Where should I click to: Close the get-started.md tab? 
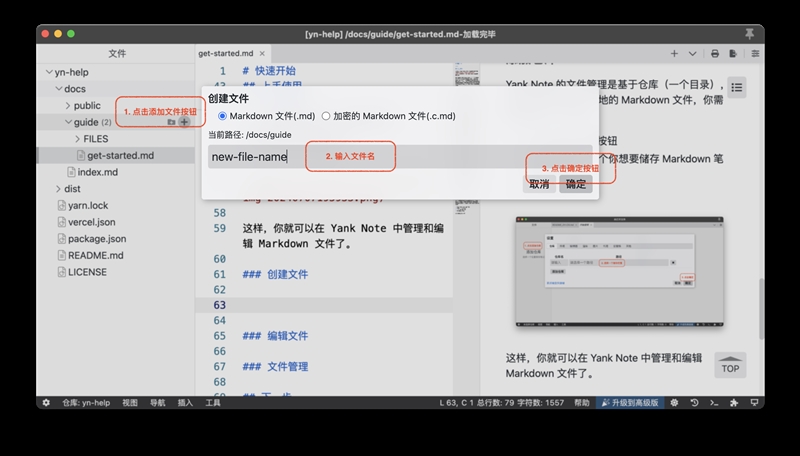point(262,53)
